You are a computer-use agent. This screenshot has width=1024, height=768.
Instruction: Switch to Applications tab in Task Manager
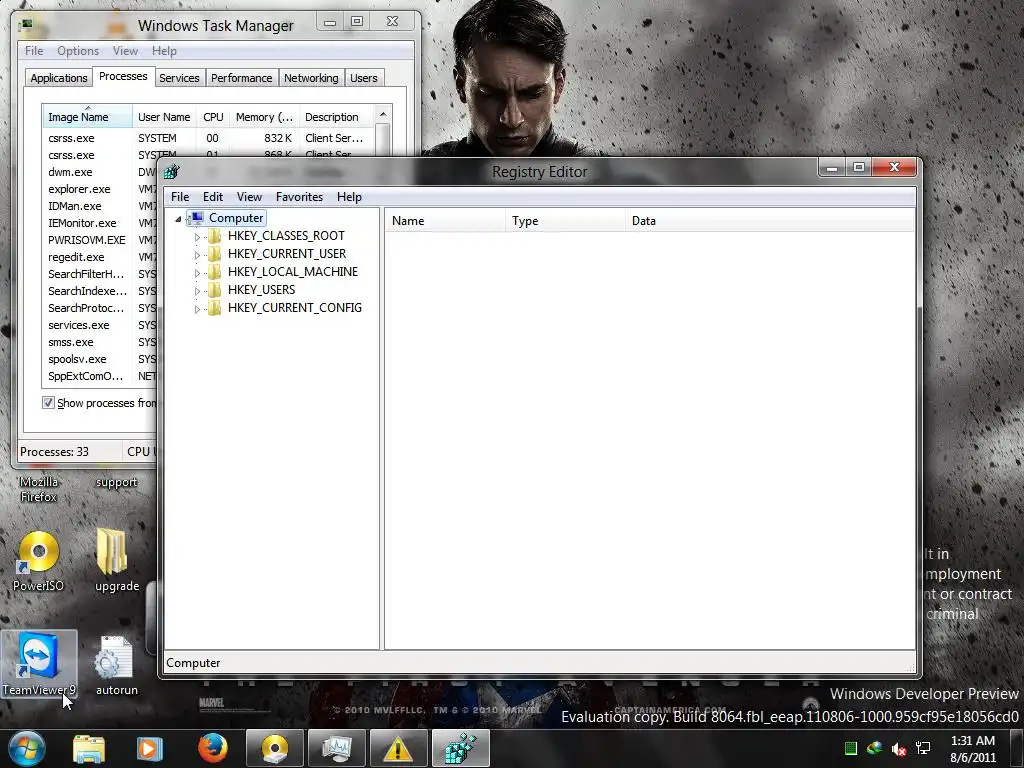tap(59, 78)
